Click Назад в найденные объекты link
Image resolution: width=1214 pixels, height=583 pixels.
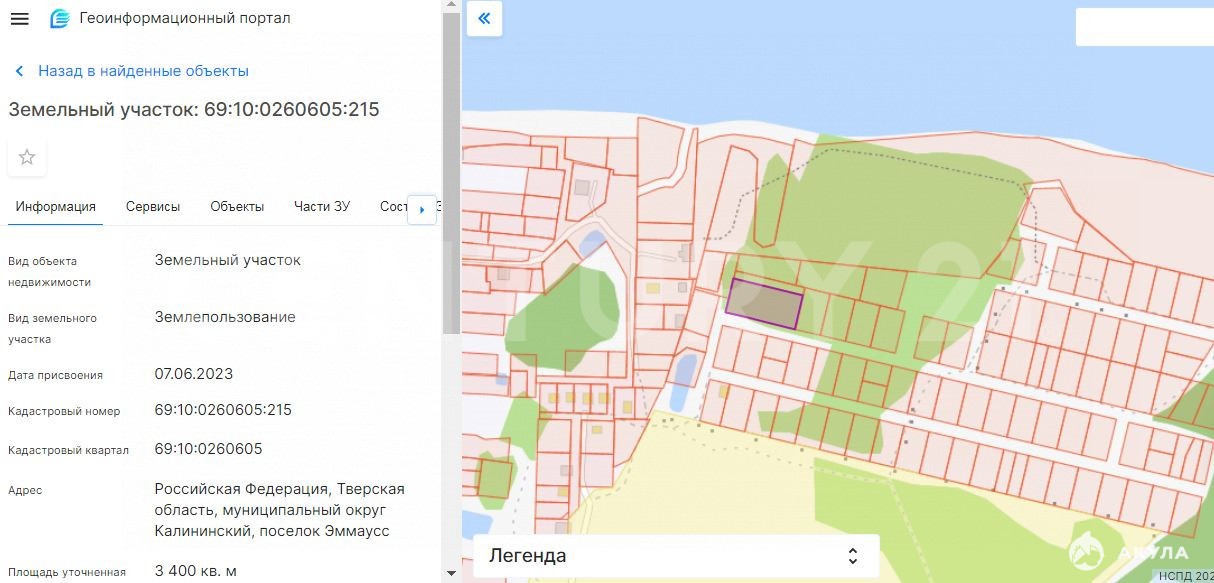(143, 72)
